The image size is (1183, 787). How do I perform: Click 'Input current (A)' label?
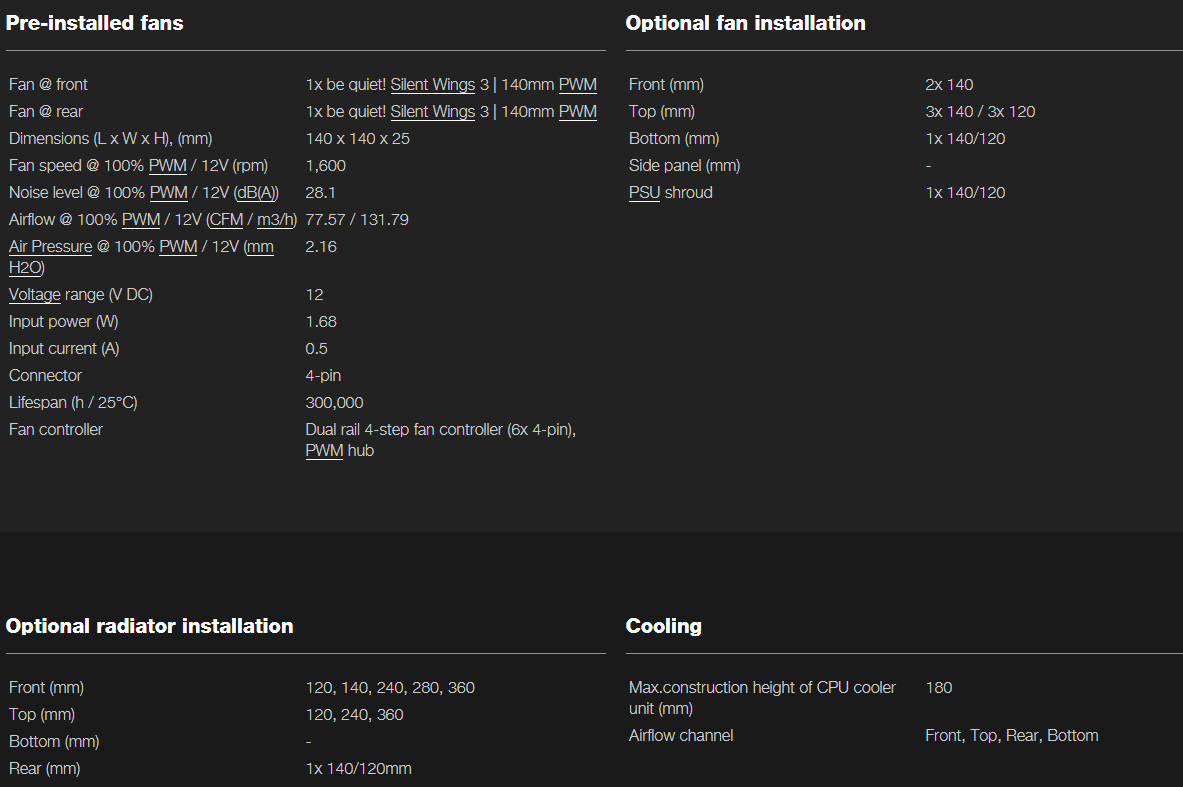coord(64,349)
